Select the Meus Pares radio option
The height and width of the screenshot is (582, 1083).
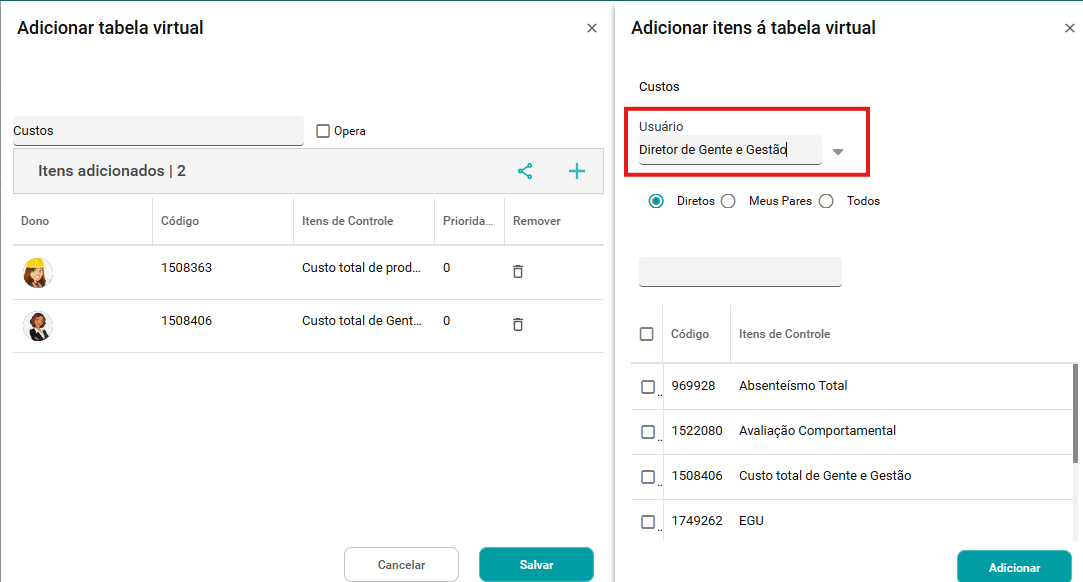[x=728, y=201]
